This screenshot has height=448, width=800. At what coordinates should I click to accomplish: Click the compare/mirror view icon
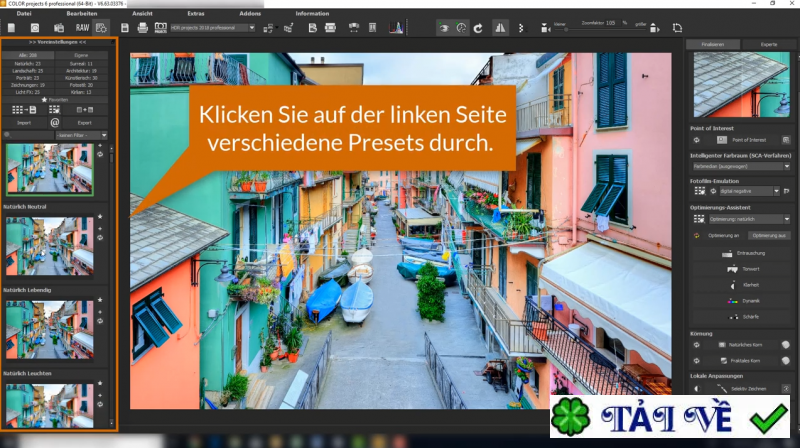pos(502,27)
